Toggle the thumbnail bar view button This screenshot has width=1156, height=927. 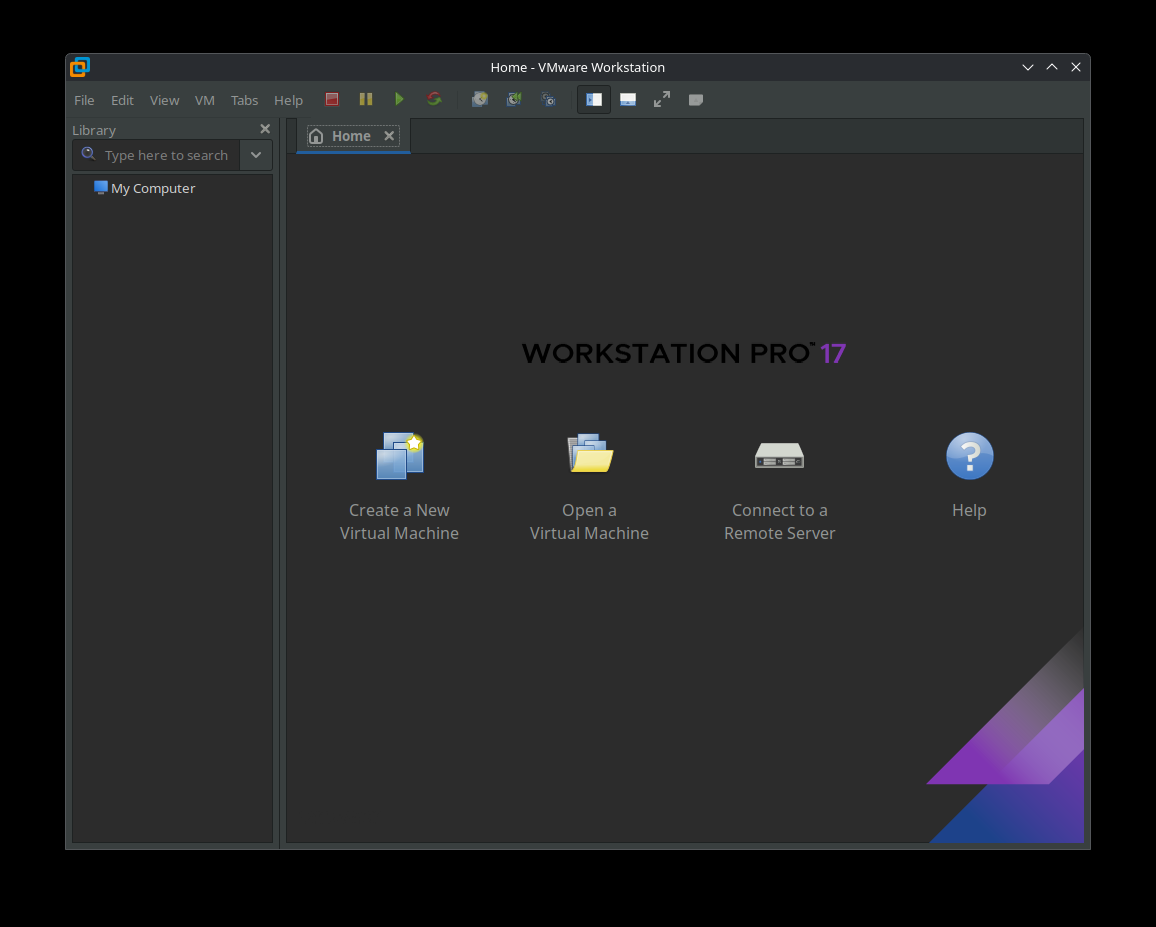pyautogui.click(x=628, y=100)
